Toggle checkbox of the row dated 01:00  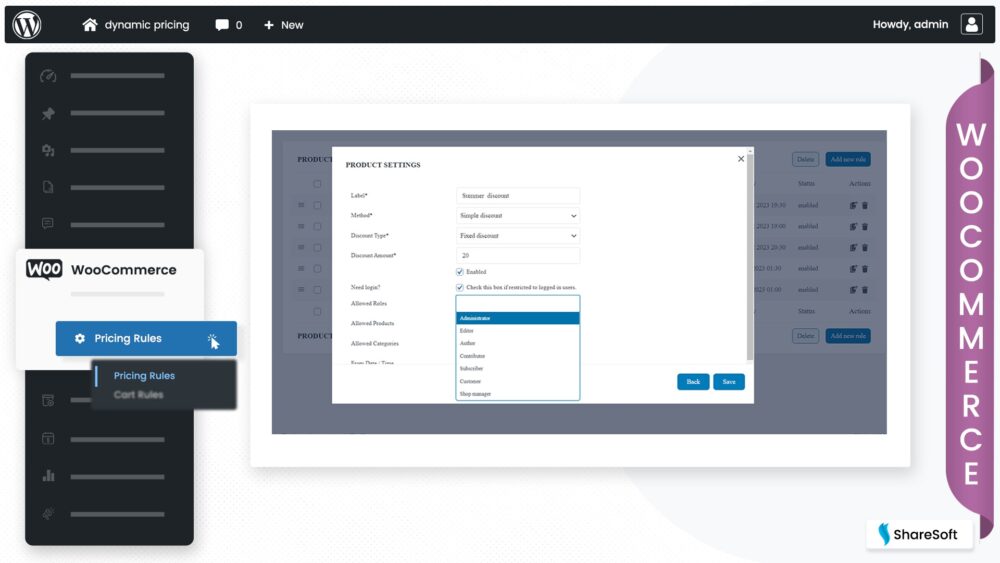[x=317, y=289]
